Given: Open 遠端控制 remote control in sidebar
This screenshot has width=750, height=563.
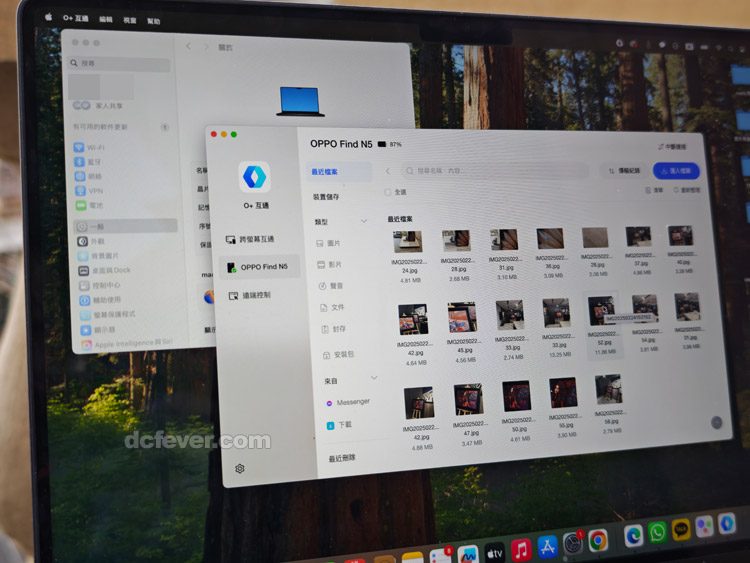Looking at the screenshot, I should tap(250, 296).
